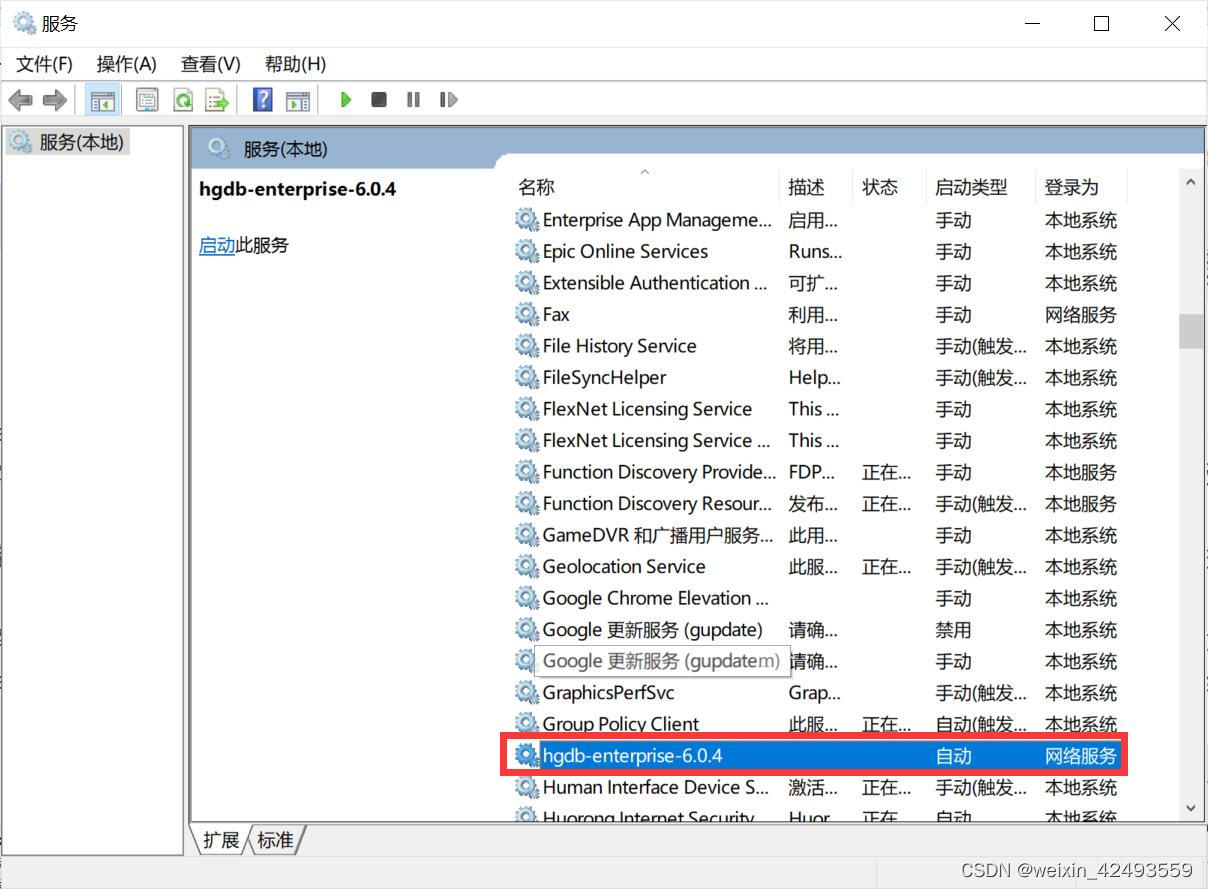Select Google Chrome Elevation service name
Viewport: 1208px width, 889px height.
pos(656,598)
